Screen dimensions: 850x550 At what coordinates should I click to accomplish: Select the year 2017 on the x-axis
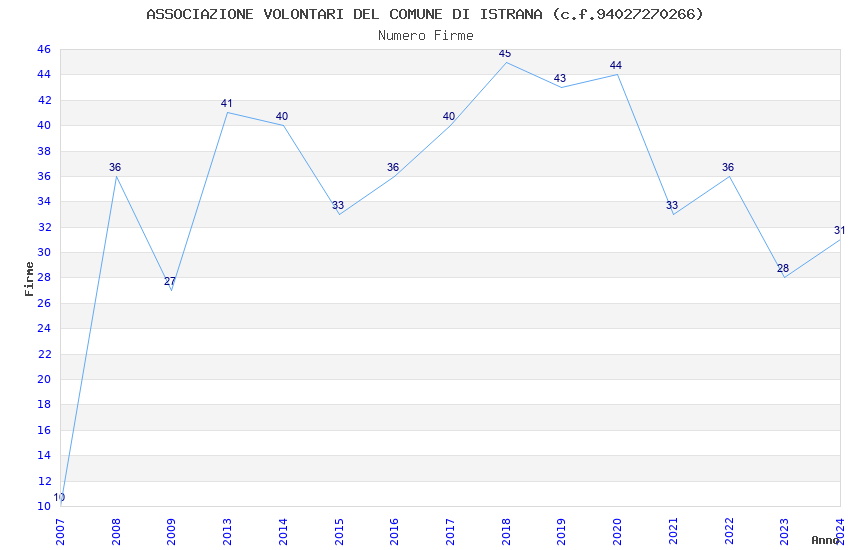(x=450, y=532)
